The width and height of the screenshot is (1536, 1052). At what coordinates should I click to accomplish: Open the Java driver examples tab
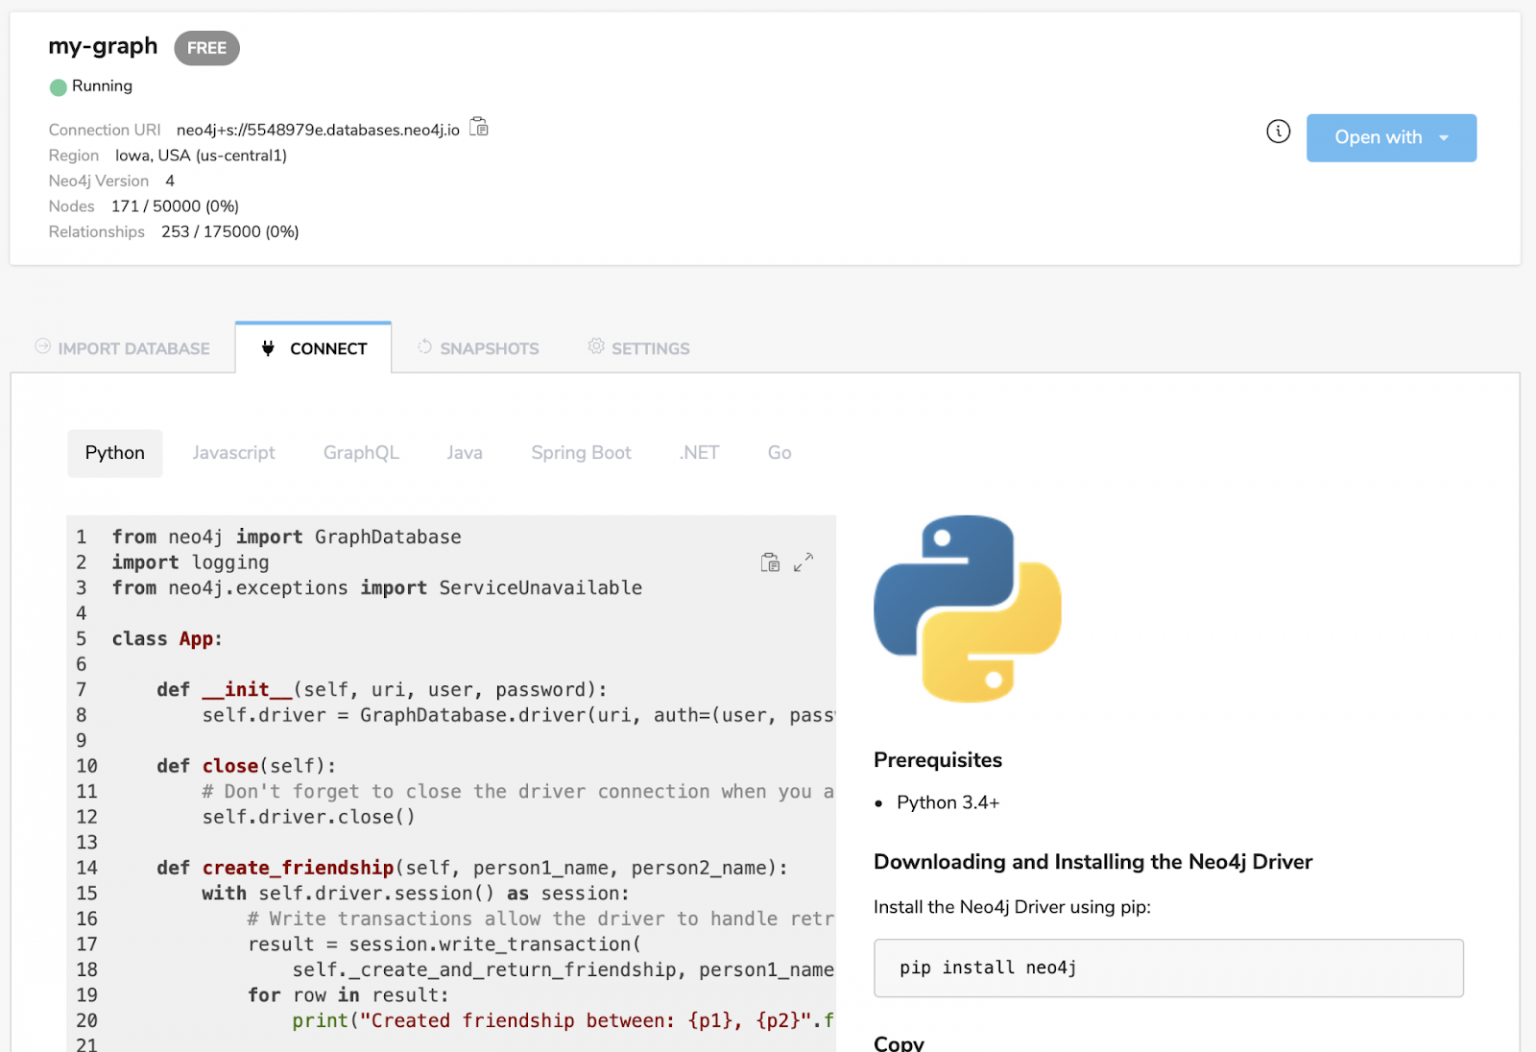464,453
